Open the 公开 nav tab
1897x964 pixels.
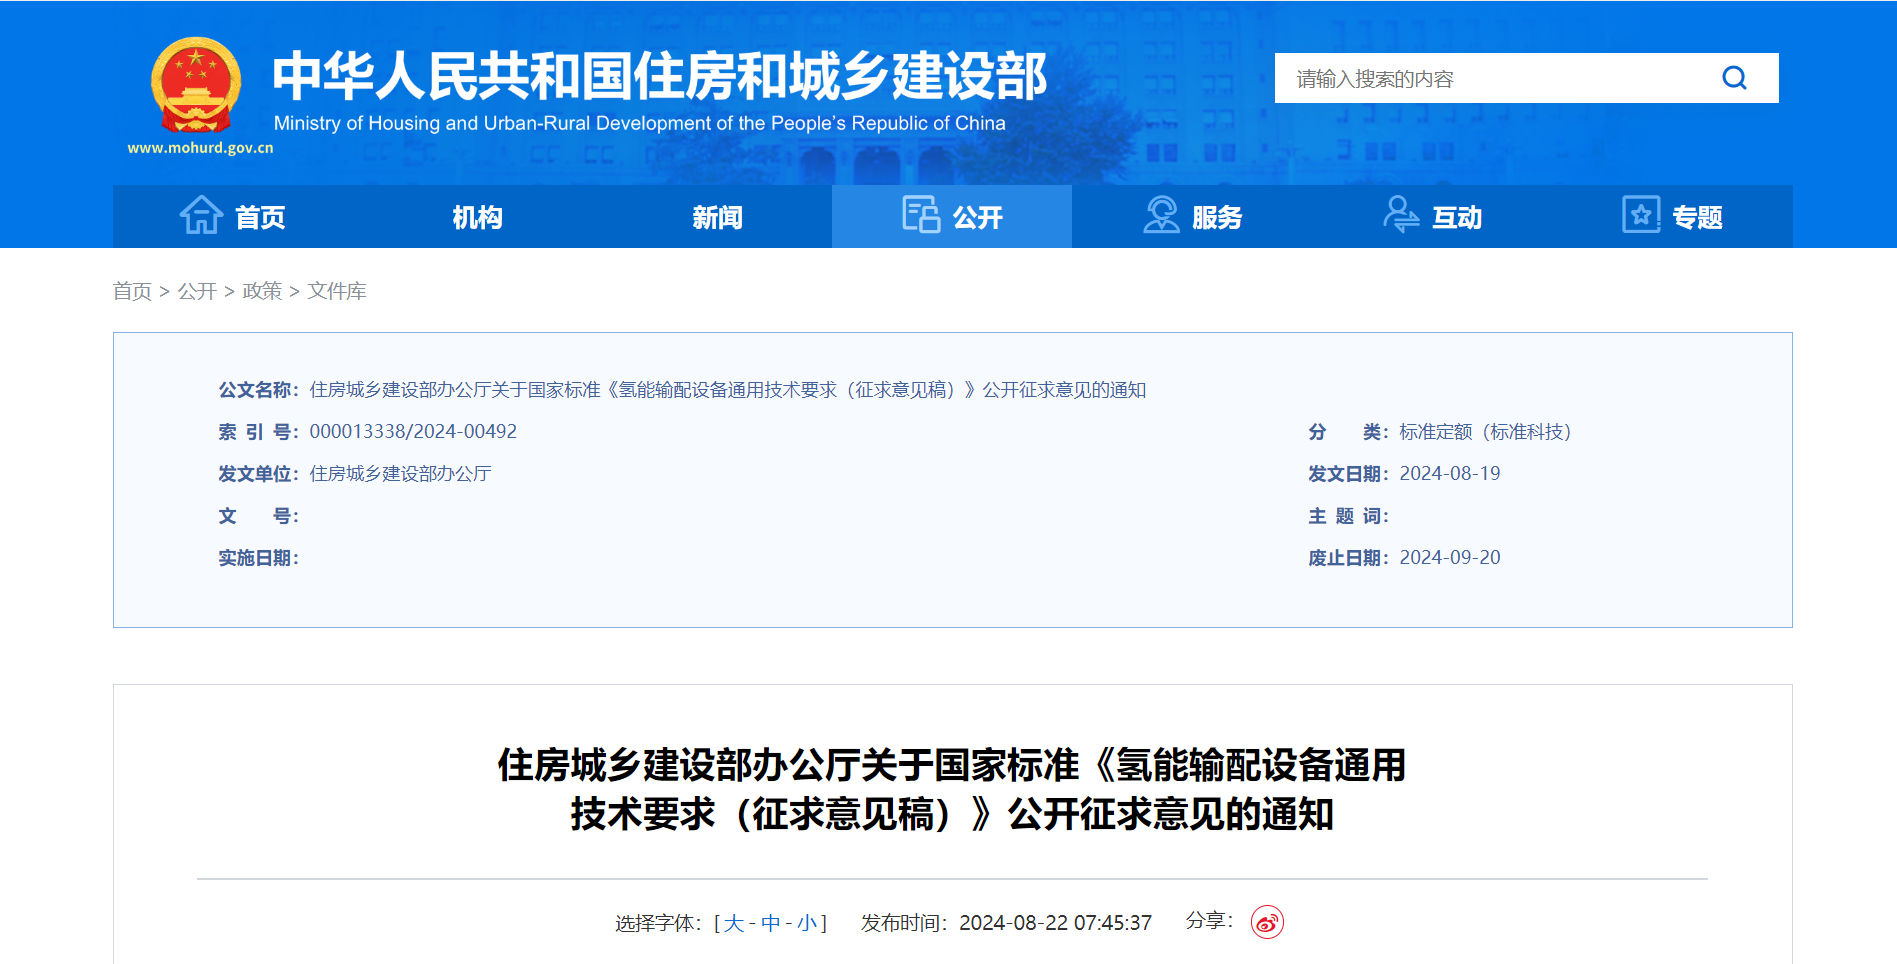(x=952, y=216)
